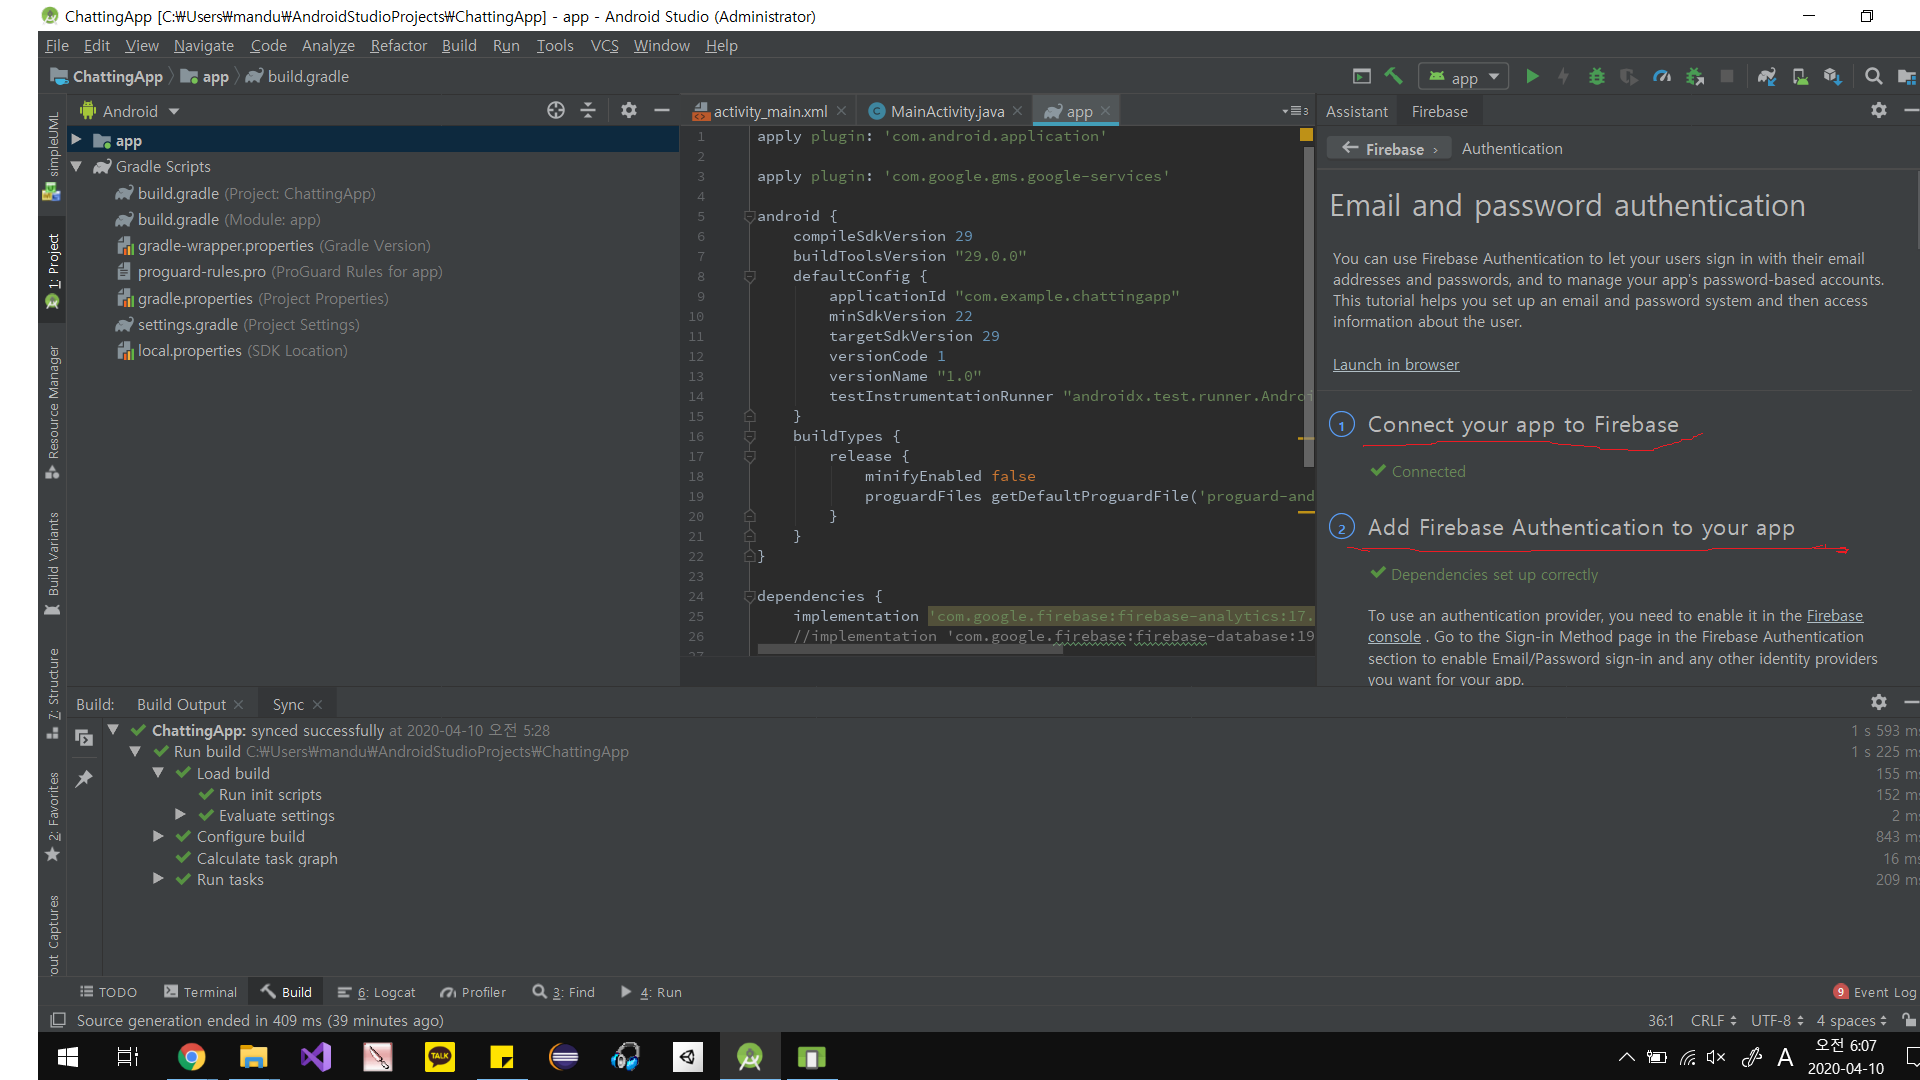Open the Refactor menu
The image size is (1920, 1080).
(x=398, y=45)
